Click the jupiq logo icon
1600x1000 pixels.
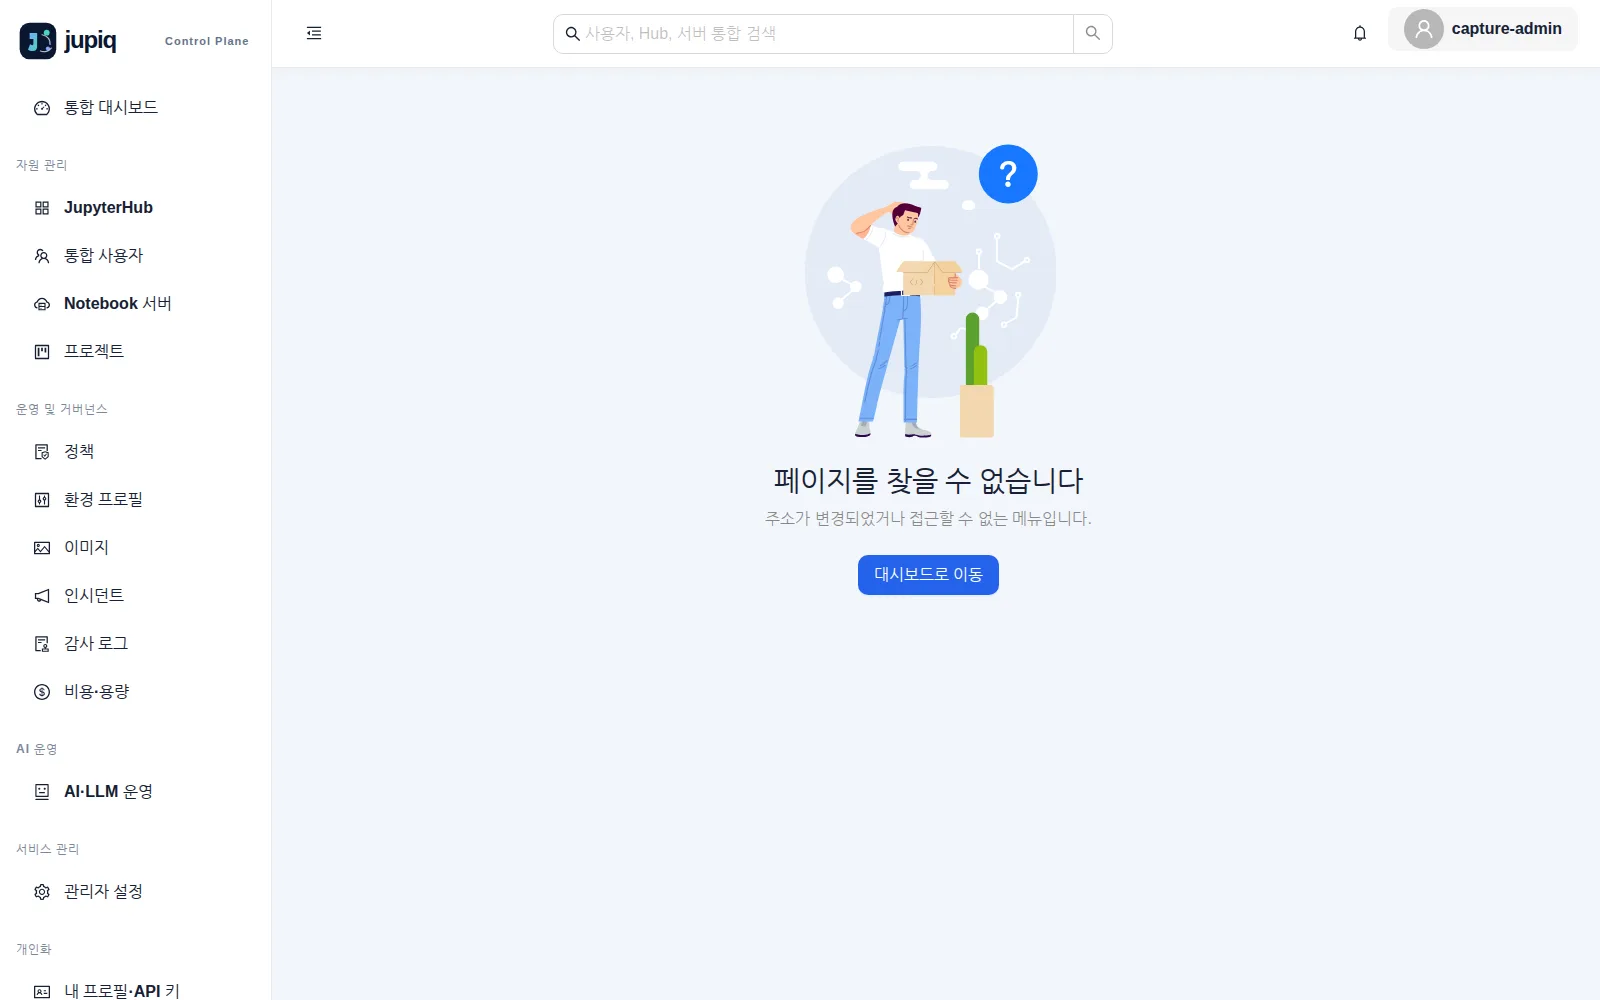(x=38, y=41)
